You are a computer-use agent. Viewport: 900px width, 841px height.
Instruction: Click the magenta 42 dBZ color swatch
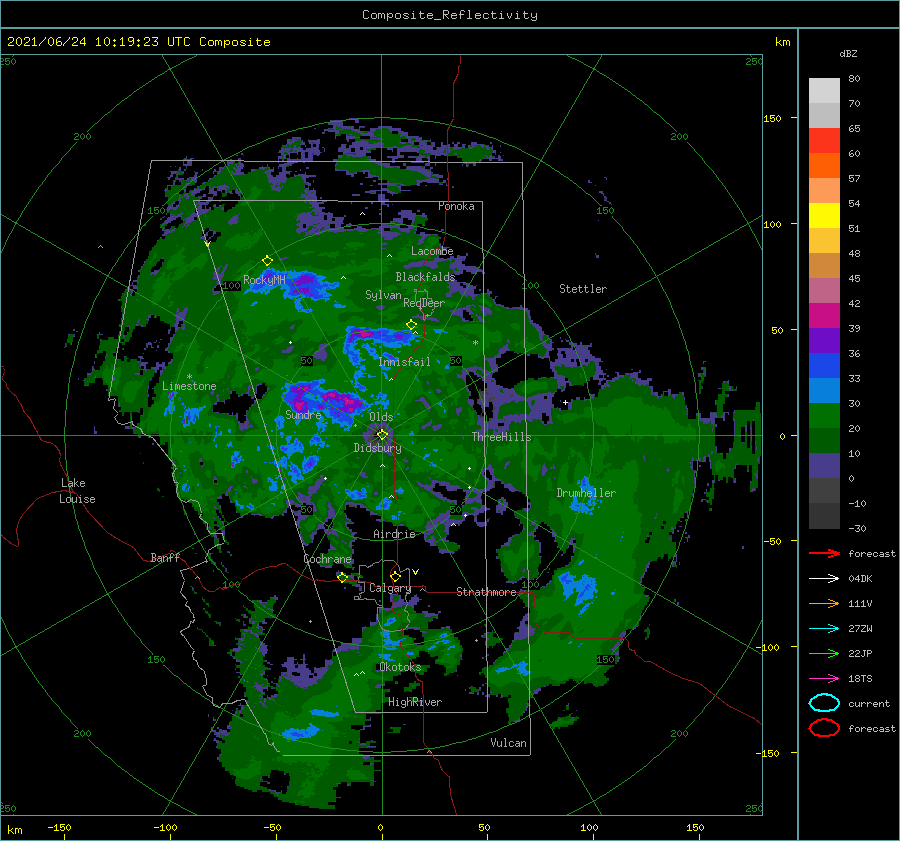pyautogui.click(x=824, y=316)
